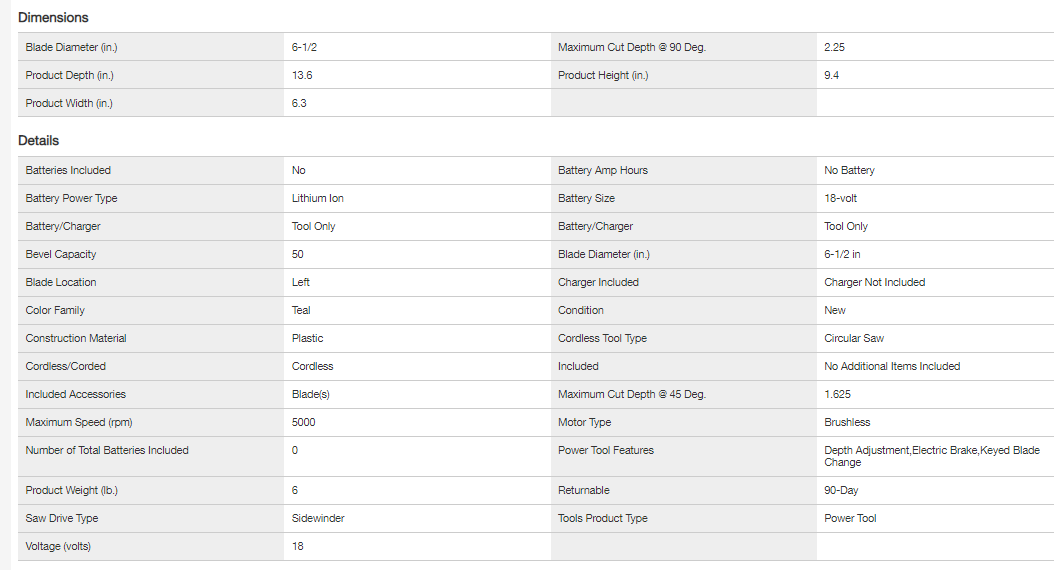Click the Maximum Speed (rpm) value 5000
The height and width of the screenshot is (570, 1054).
coord(303,422)
